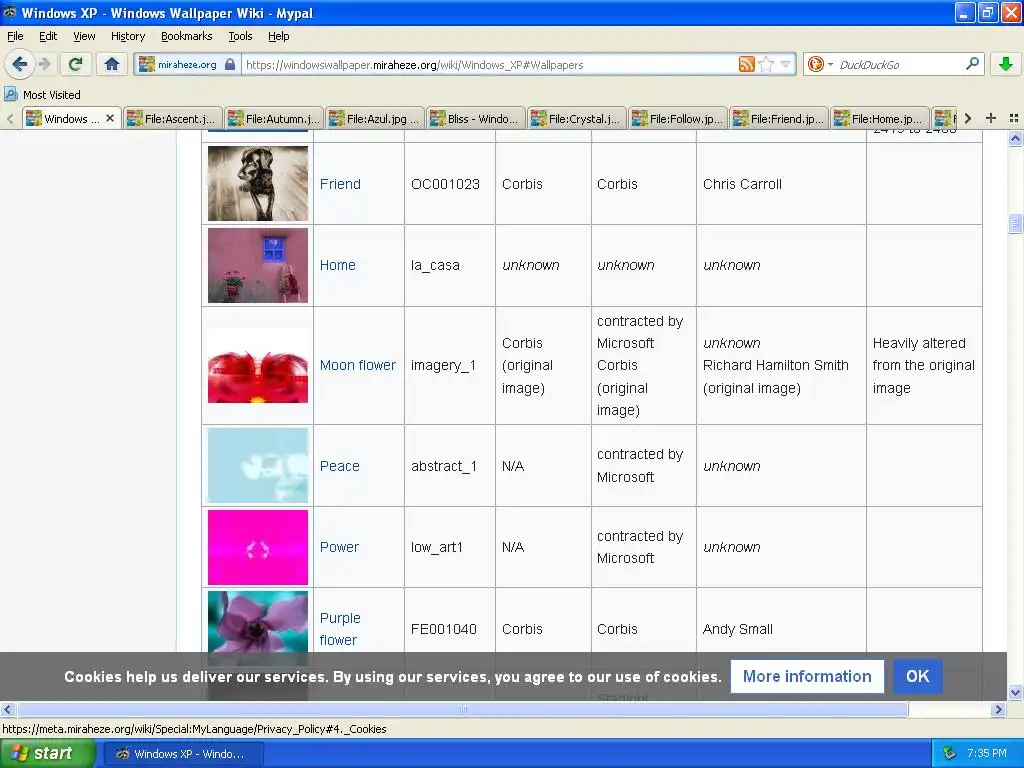Open the Power wallpaper link
Image resolution: width=1024 pixels, height=768 pixels.
(339, 547)
